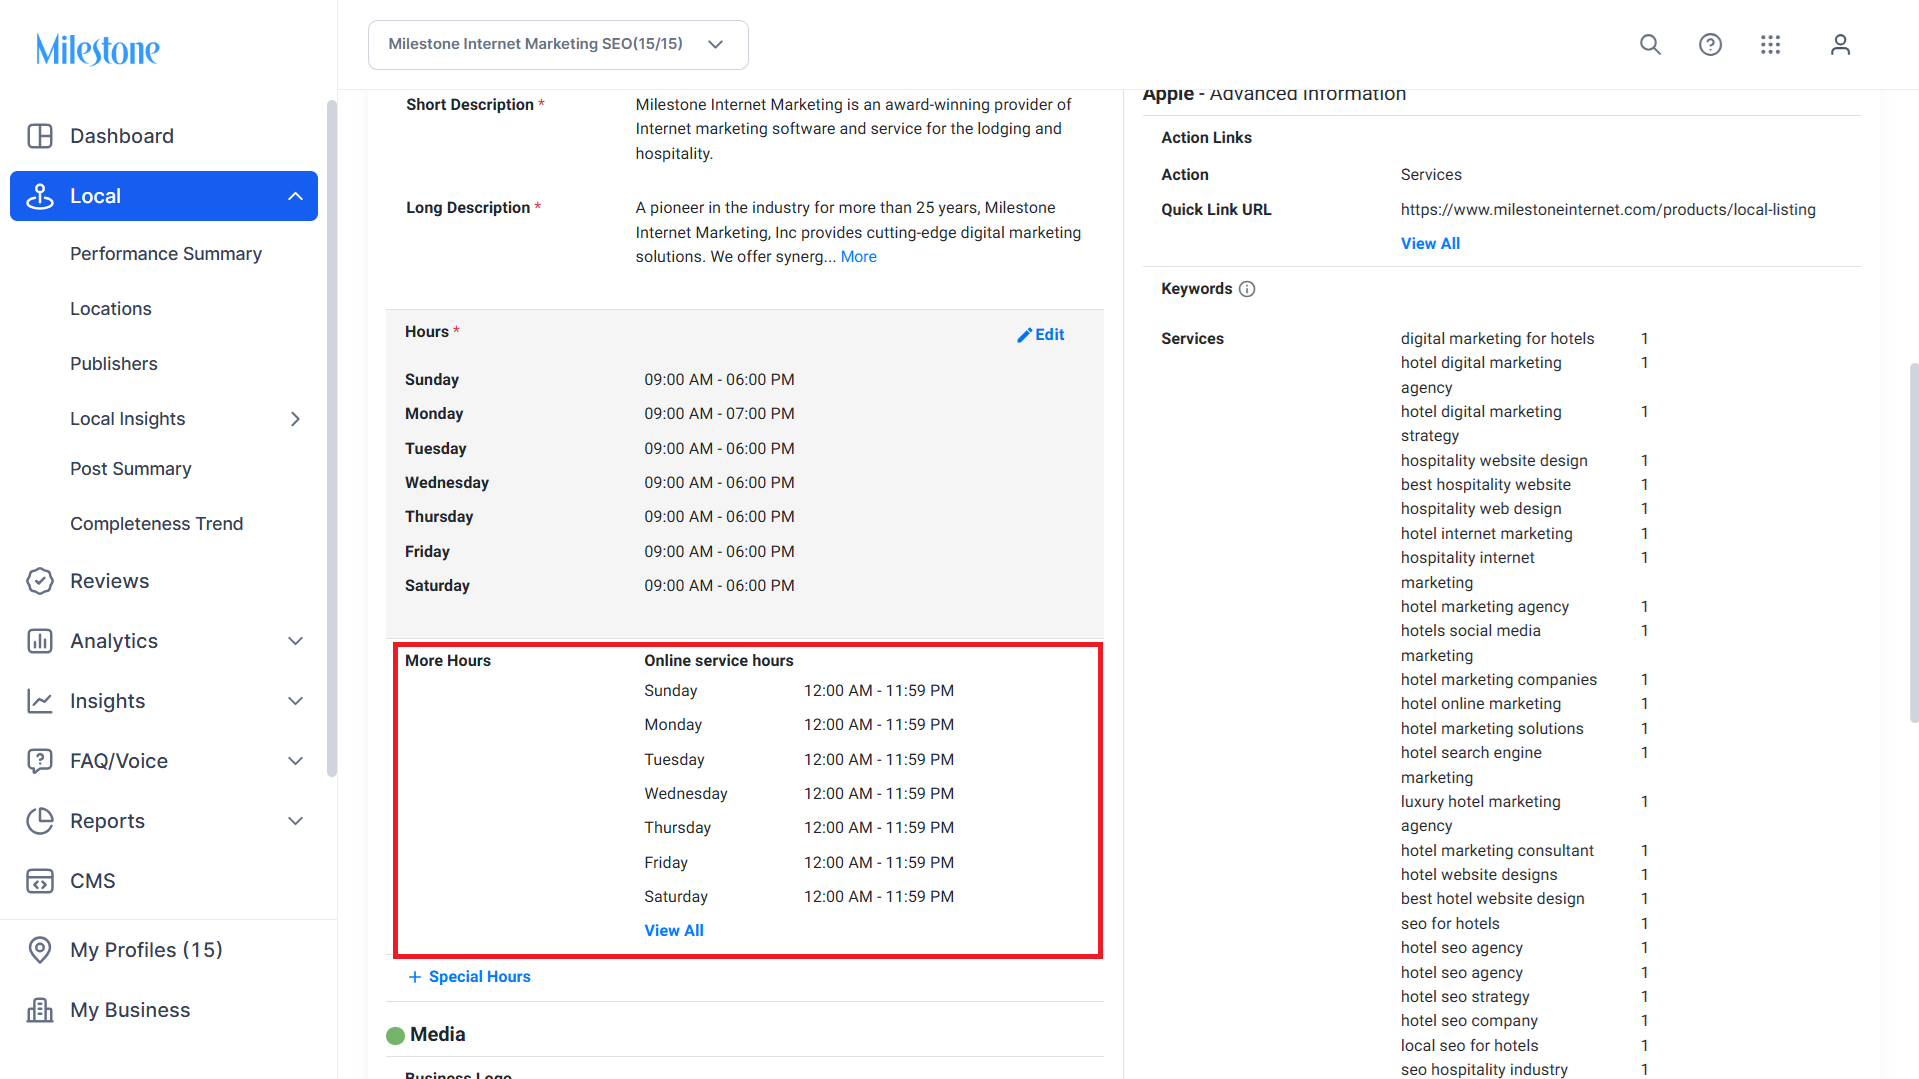Click the More Hours label

pos(448,661)
